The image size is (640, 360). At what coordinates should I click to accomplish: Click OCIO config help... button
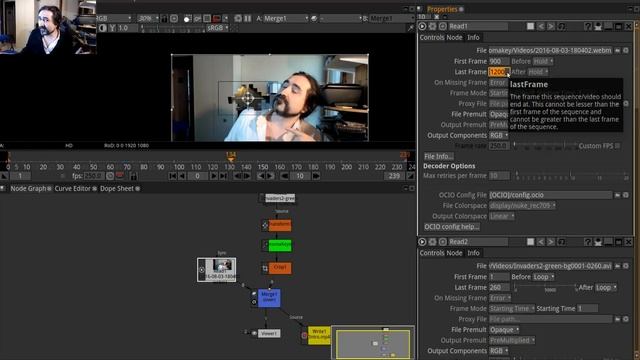(452, 227)
